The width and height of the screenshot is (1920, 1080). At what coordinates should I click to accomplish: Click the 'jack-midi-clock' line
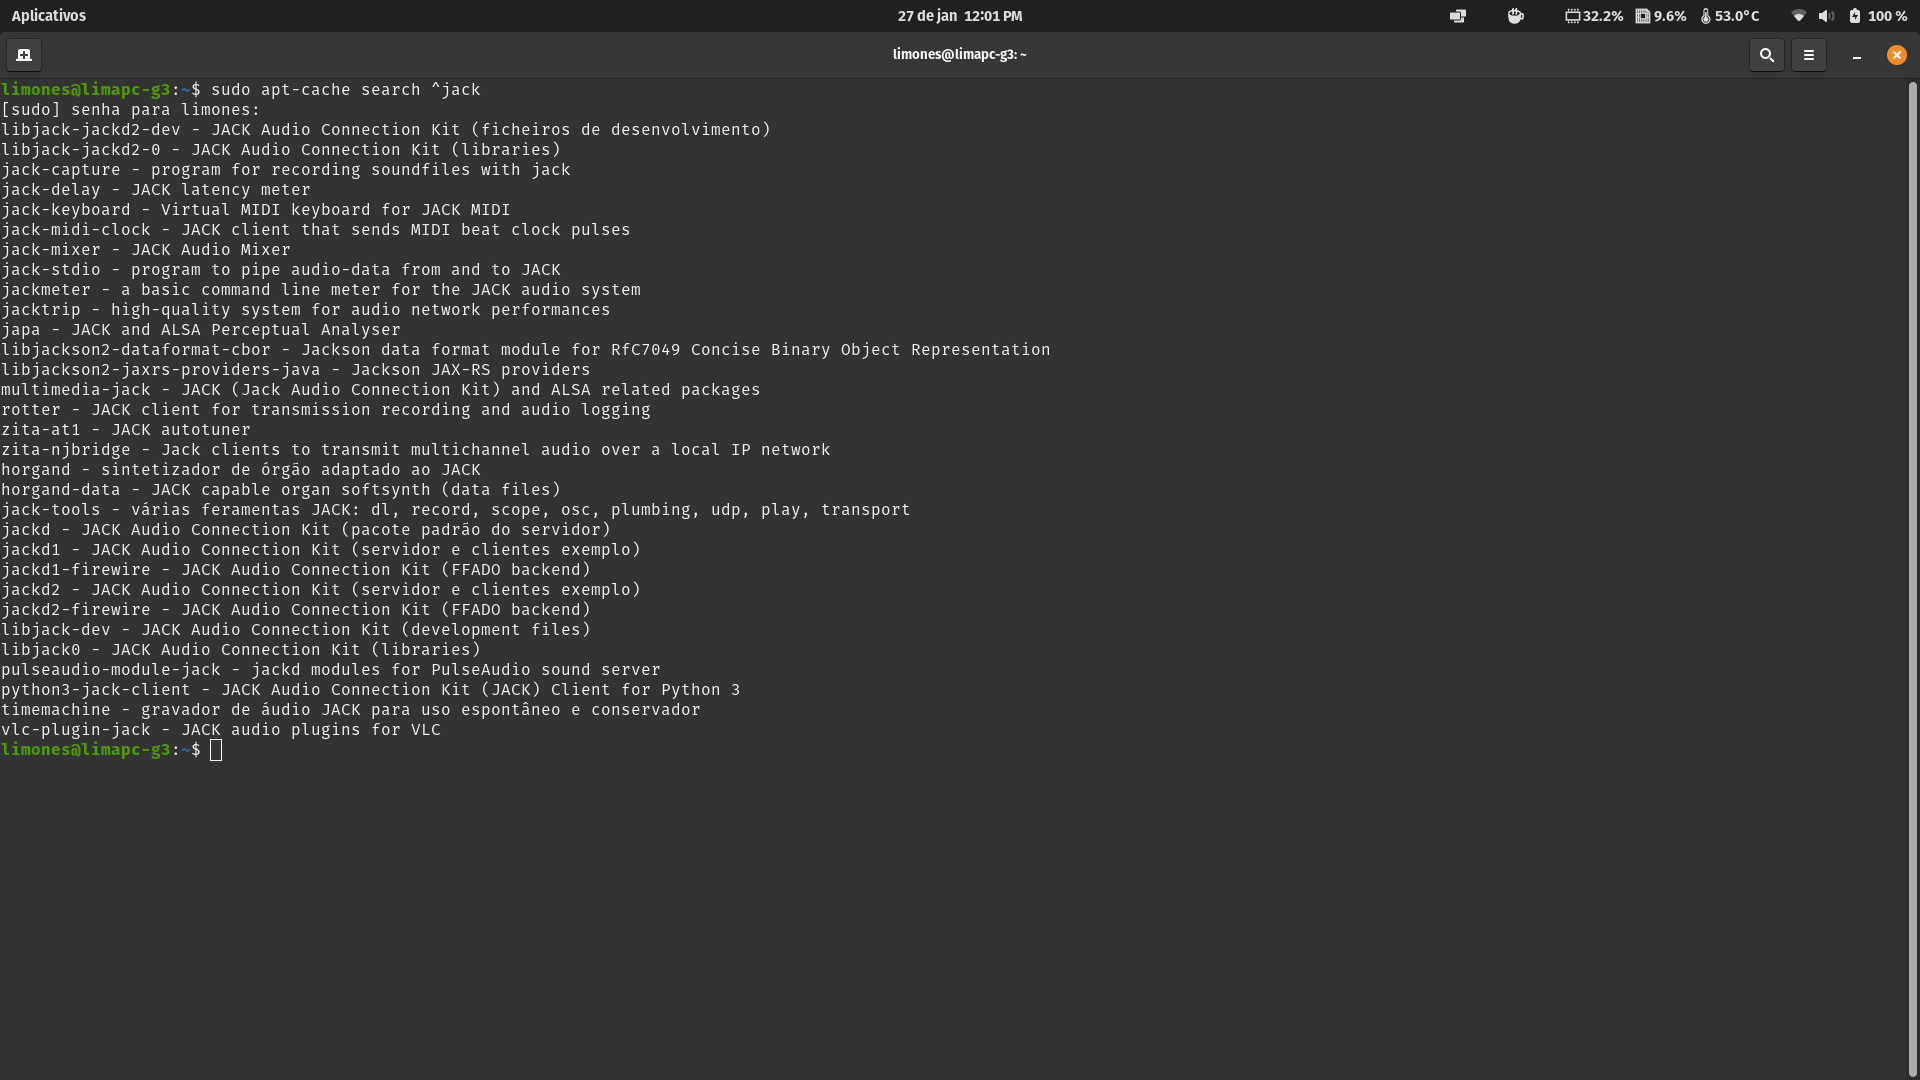[316, 230]
